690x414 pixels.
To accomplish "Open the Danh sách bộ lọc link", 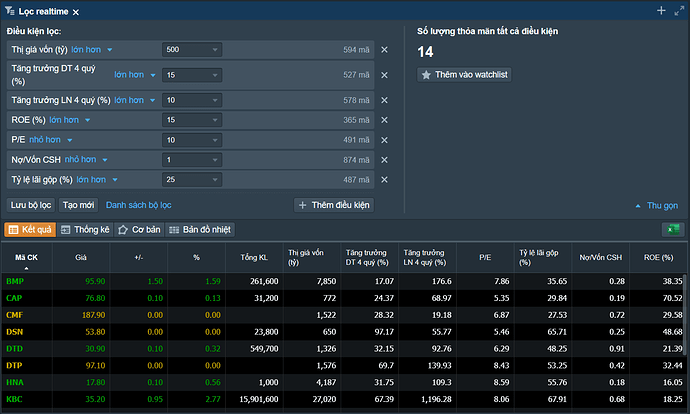I will [x=138, y=204].
